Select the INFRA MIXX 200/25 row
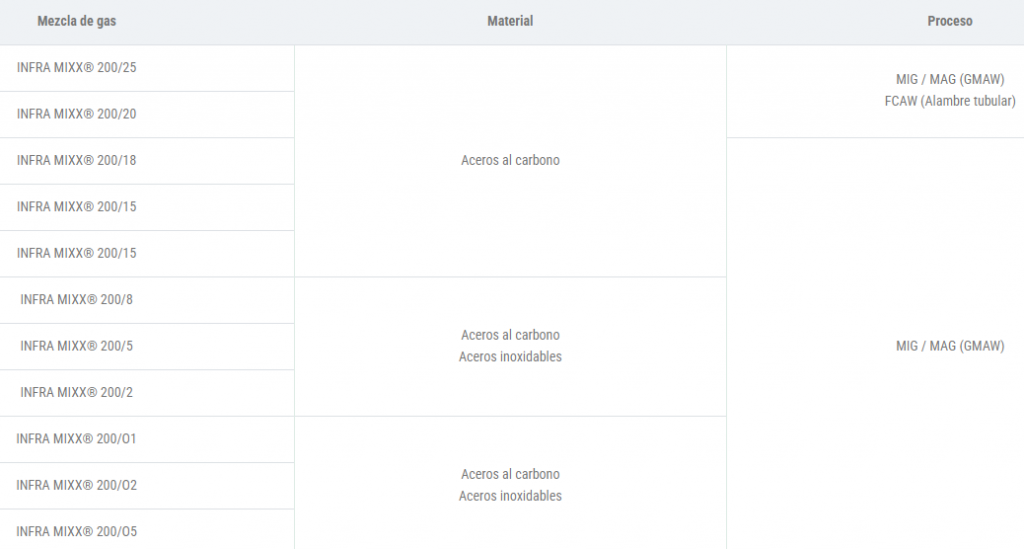 tap(147, 68)
